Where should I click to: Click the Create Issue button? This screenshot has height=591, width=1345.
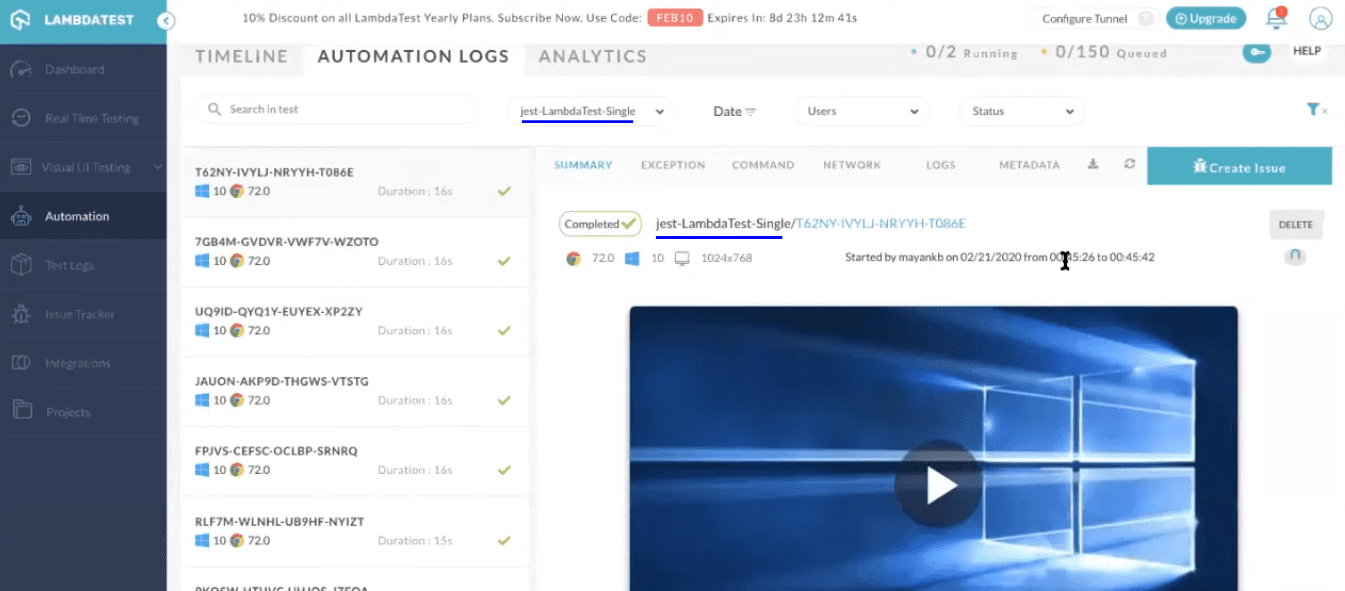pos(1240,166)
